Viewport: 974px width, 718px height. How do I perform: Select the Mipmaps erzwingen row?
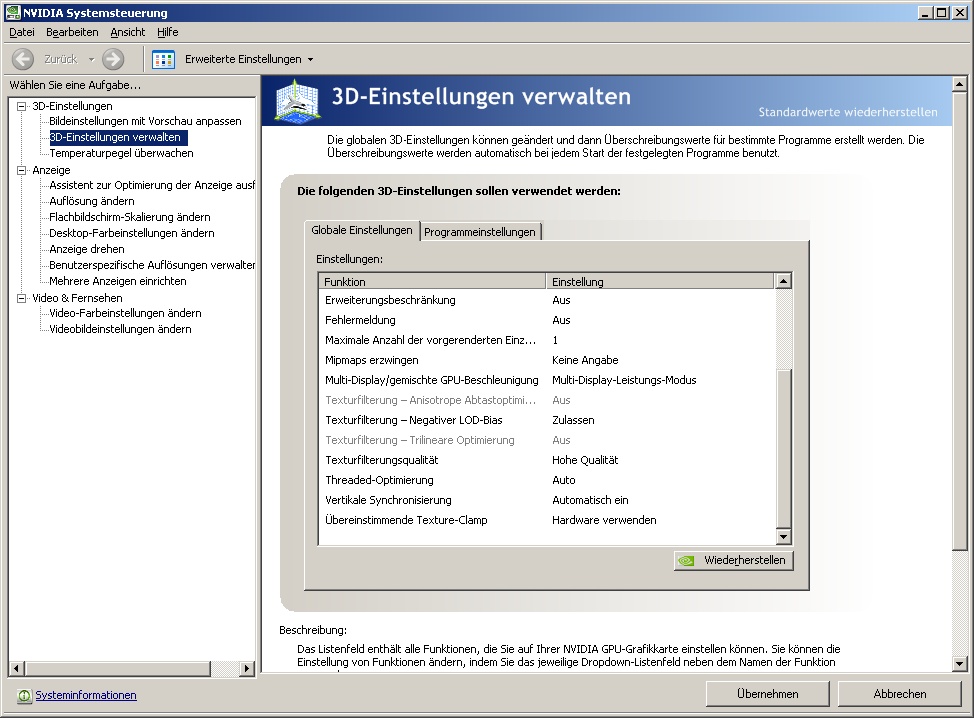(548, 360)
